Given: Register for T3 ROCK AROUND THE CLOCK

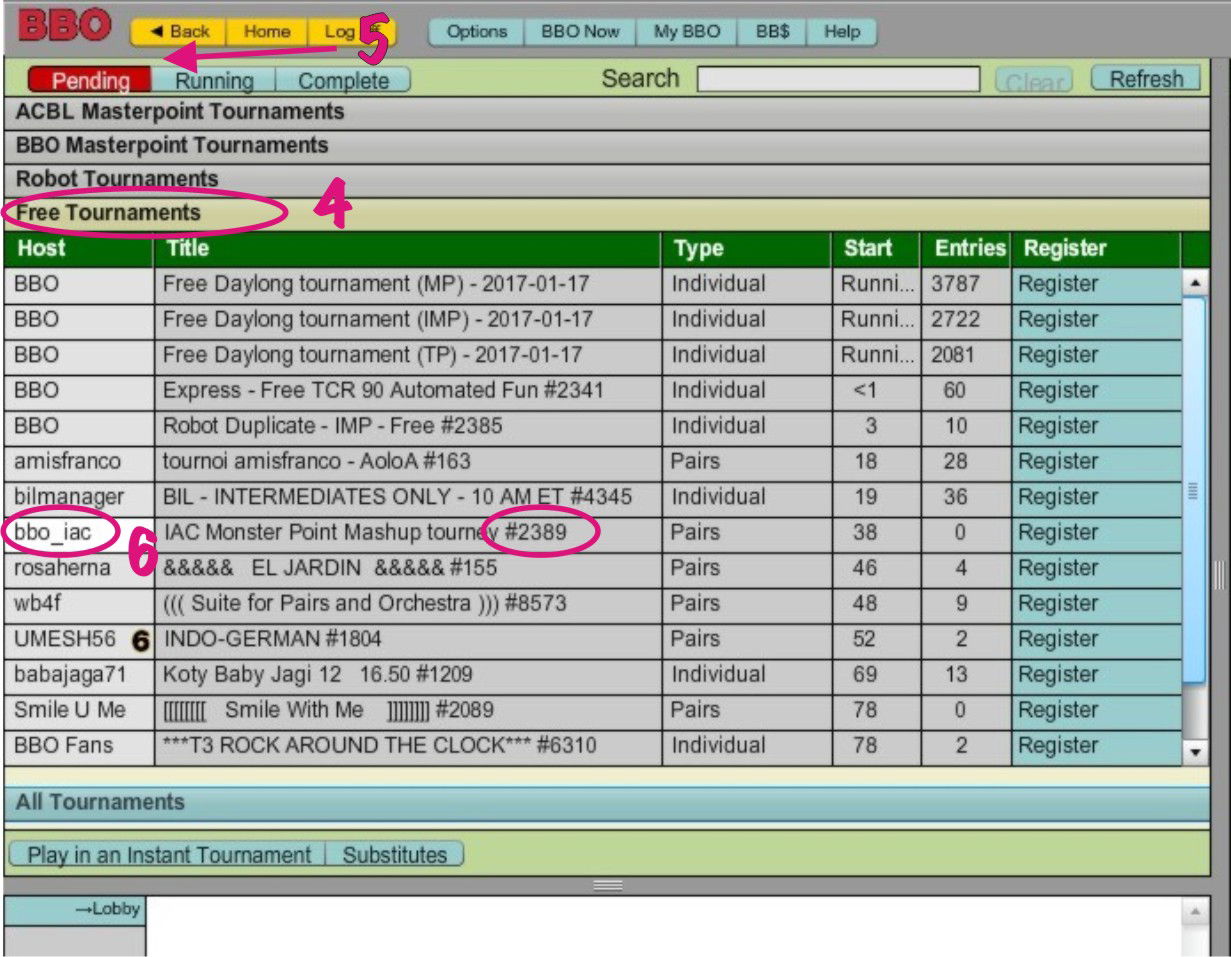Looking at the screenshot, I should (x=1096, y=746).
